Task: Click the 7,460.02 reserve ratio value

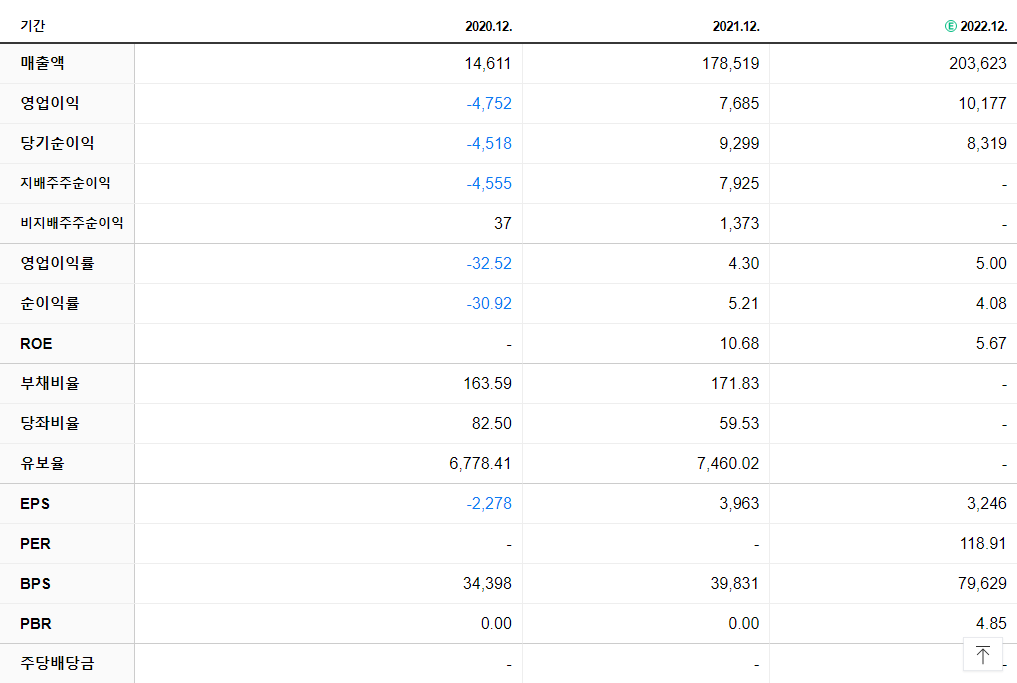Action: pyautogui.click(x=728, y=464)
